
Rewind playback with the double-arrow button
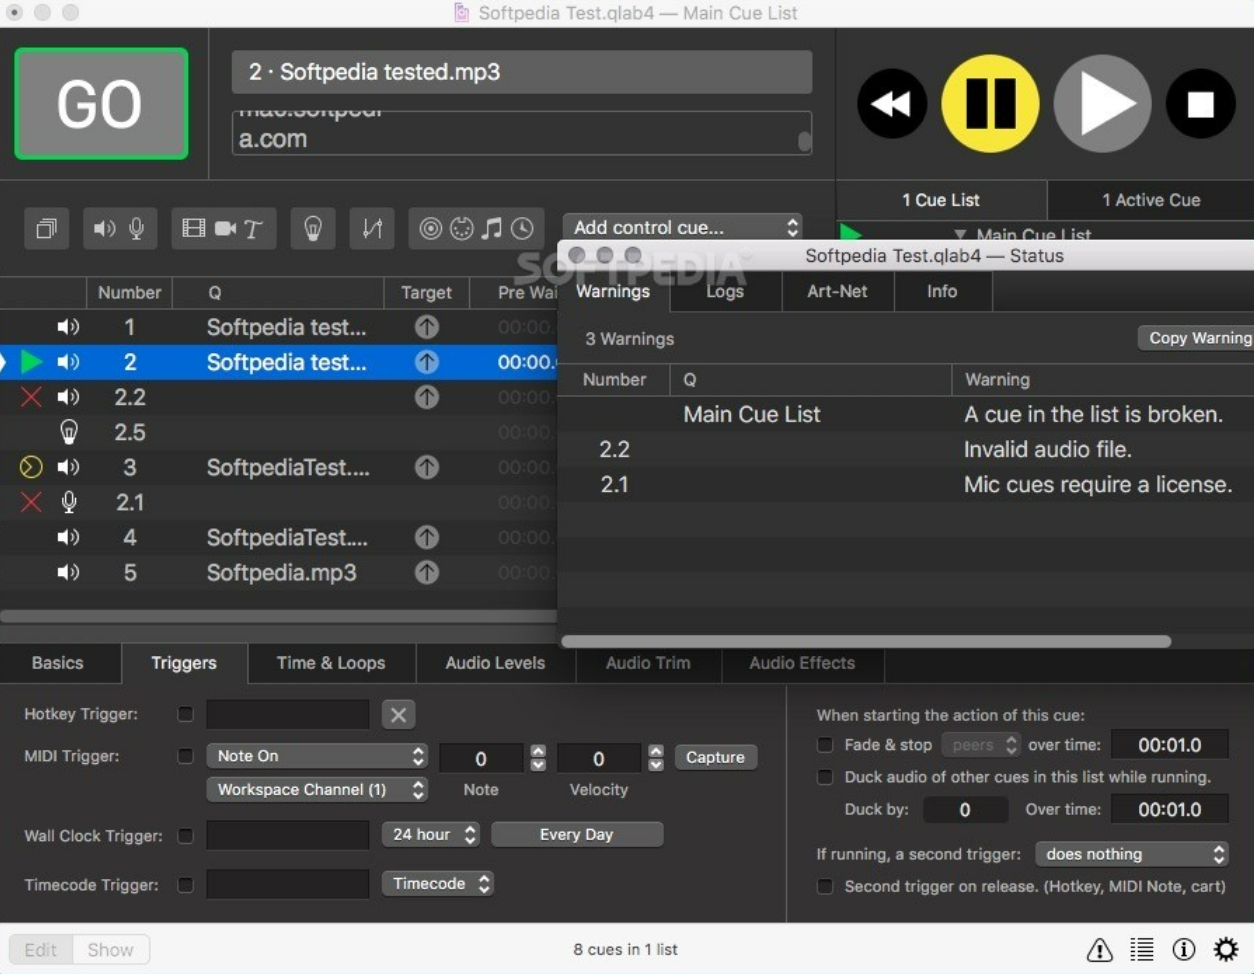891,103
